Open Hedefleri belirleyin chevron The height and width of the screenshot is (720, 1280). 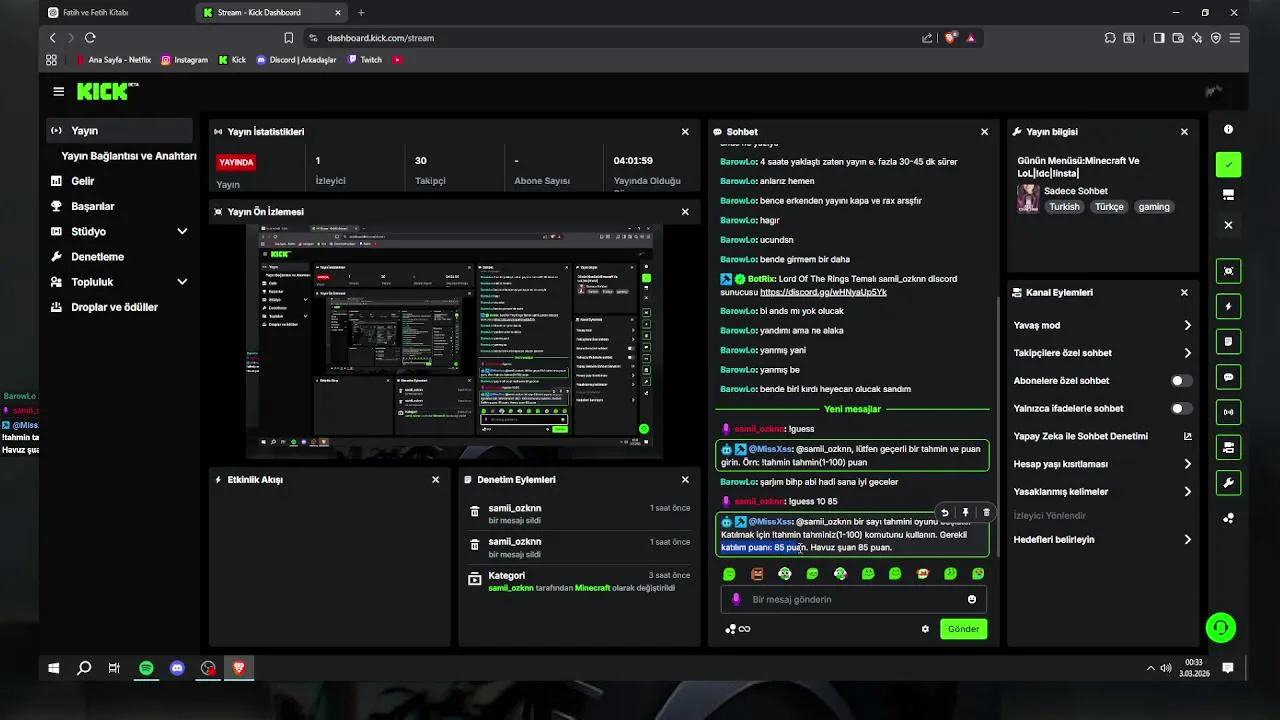pyautogui.click(x=1188, y=540)
